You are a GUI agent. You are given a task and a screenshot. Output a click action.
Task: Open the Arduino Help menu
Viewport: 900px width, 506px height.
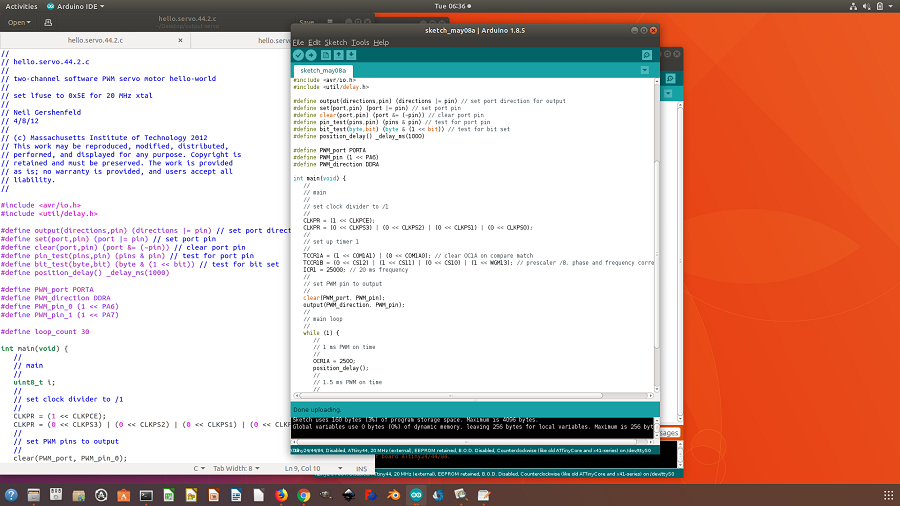pyautogui.click(x=381, y=42)
